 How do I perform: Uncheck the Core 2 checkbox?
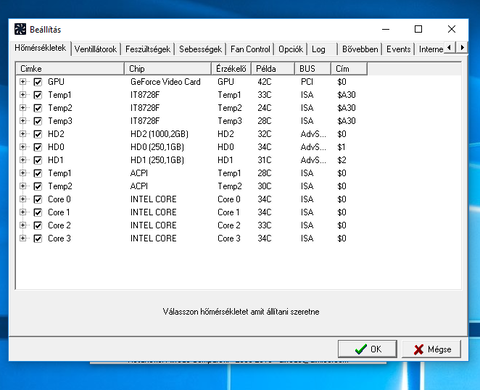click(x=38, y=226)
